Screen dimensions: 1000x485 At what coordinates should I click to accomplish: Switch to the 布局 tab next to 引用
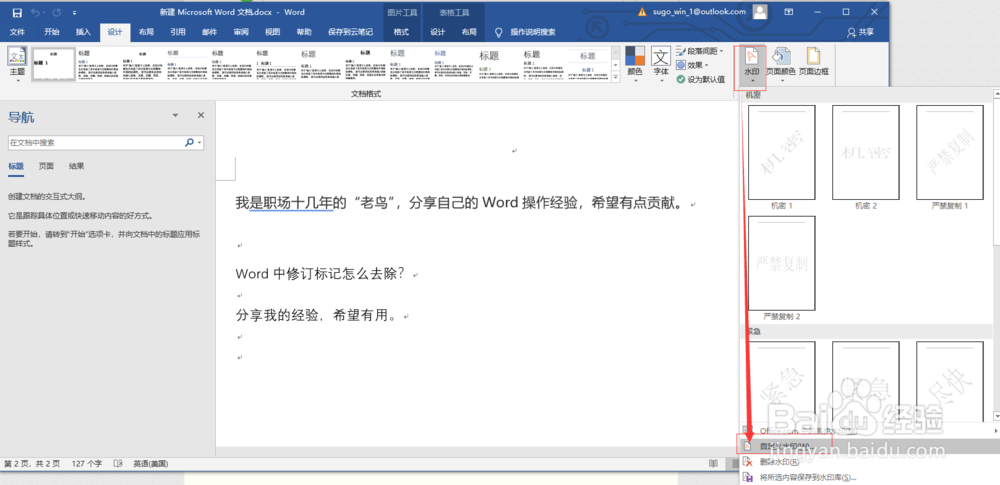pyautogui.click(x=147, y=32)
